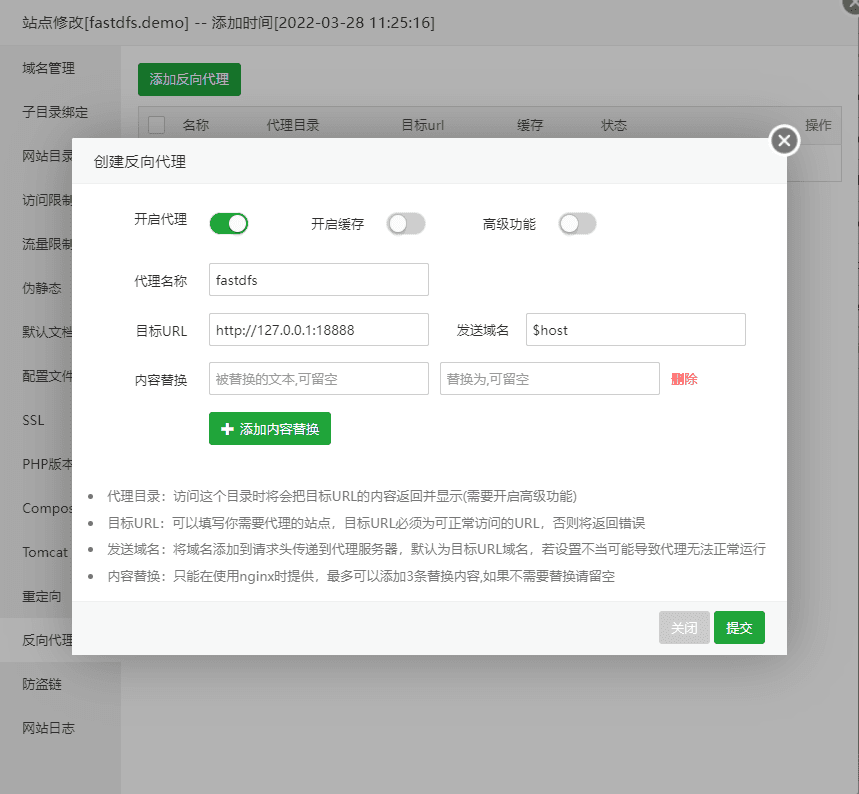Open the Composer sidebar tab
859x794 pixels.
click(36, 508)
